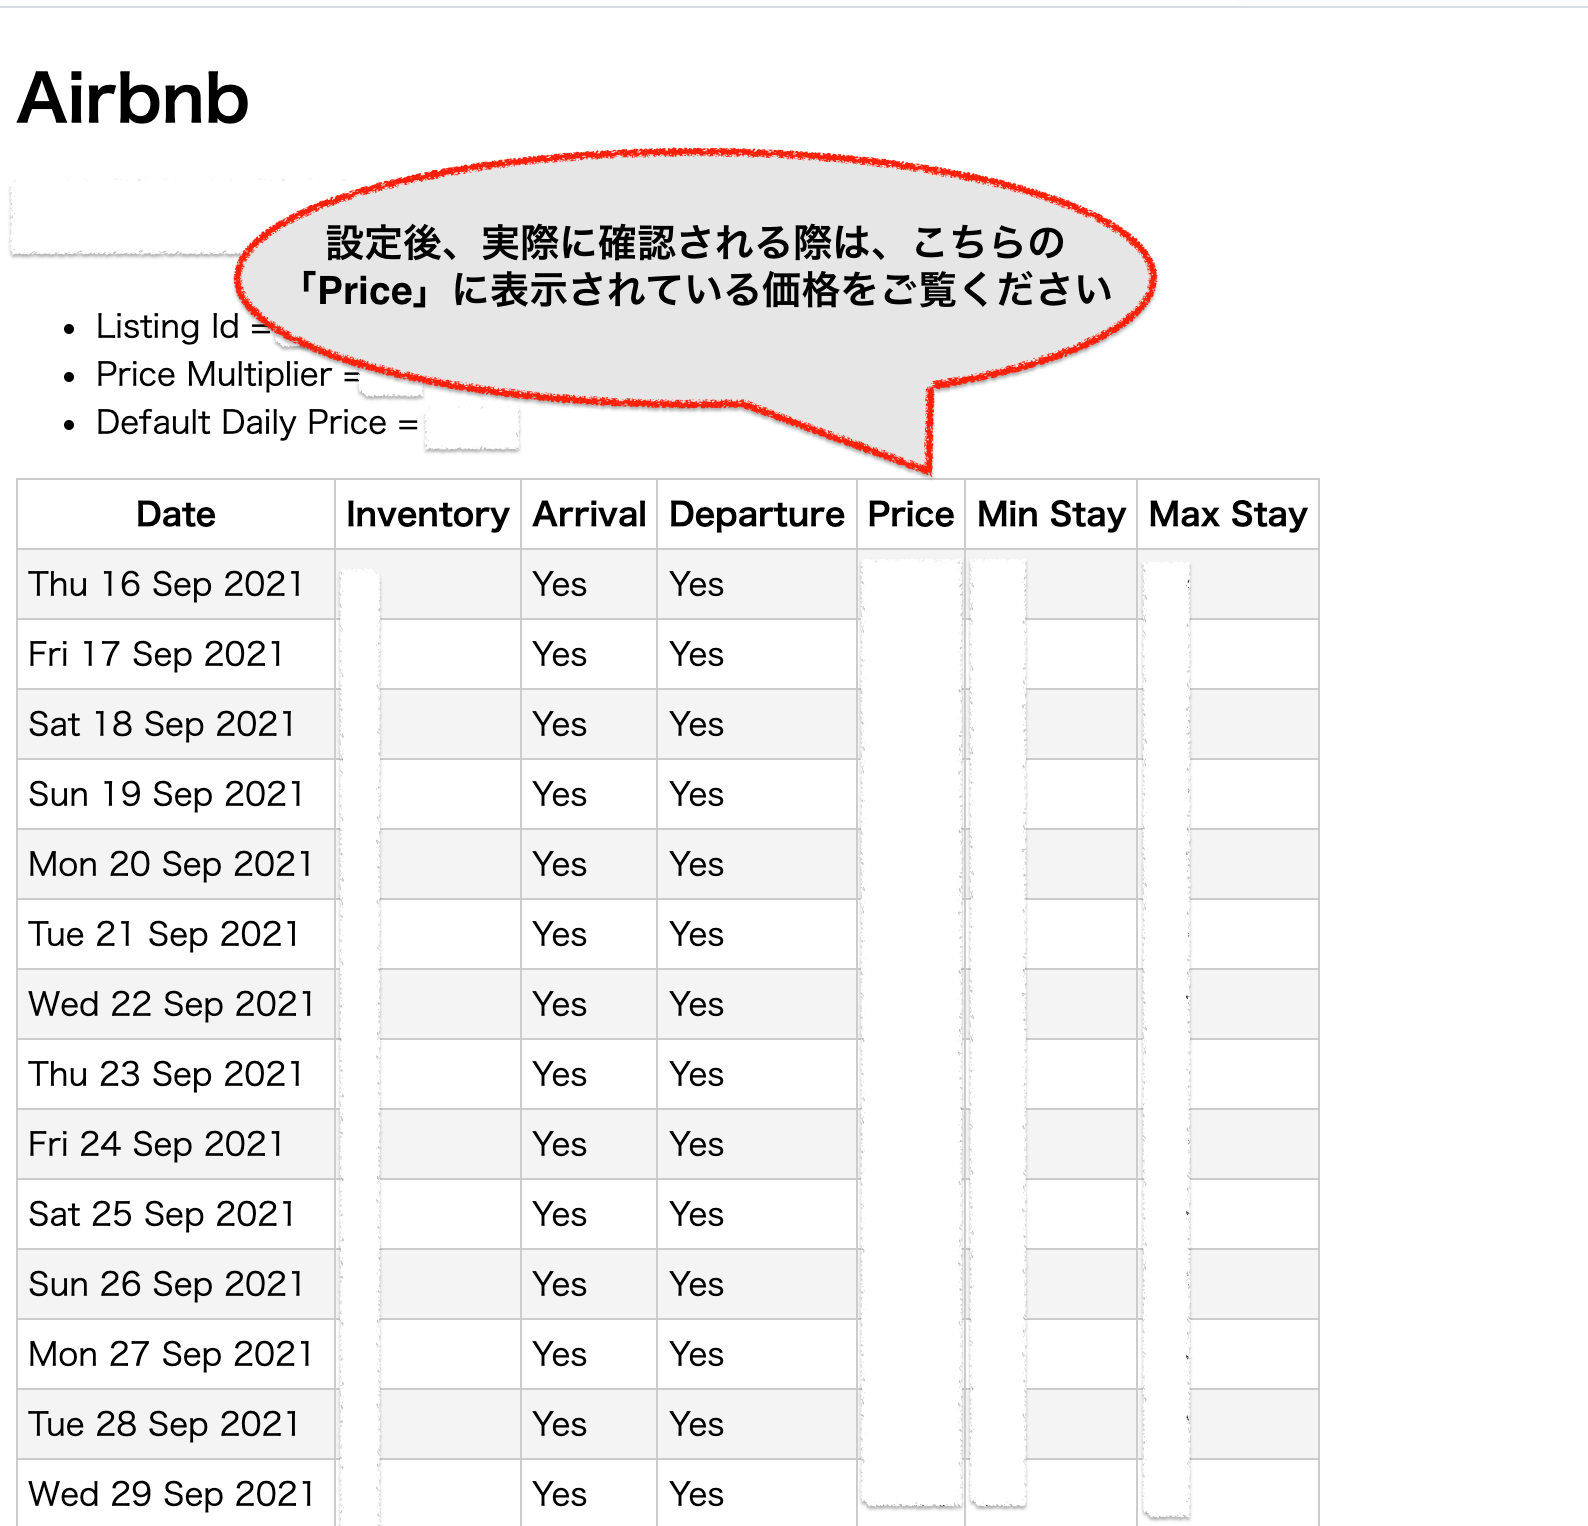1588x1526 pixels.
Task: Click the Default Daily Price label
Action: coord(256,422)
